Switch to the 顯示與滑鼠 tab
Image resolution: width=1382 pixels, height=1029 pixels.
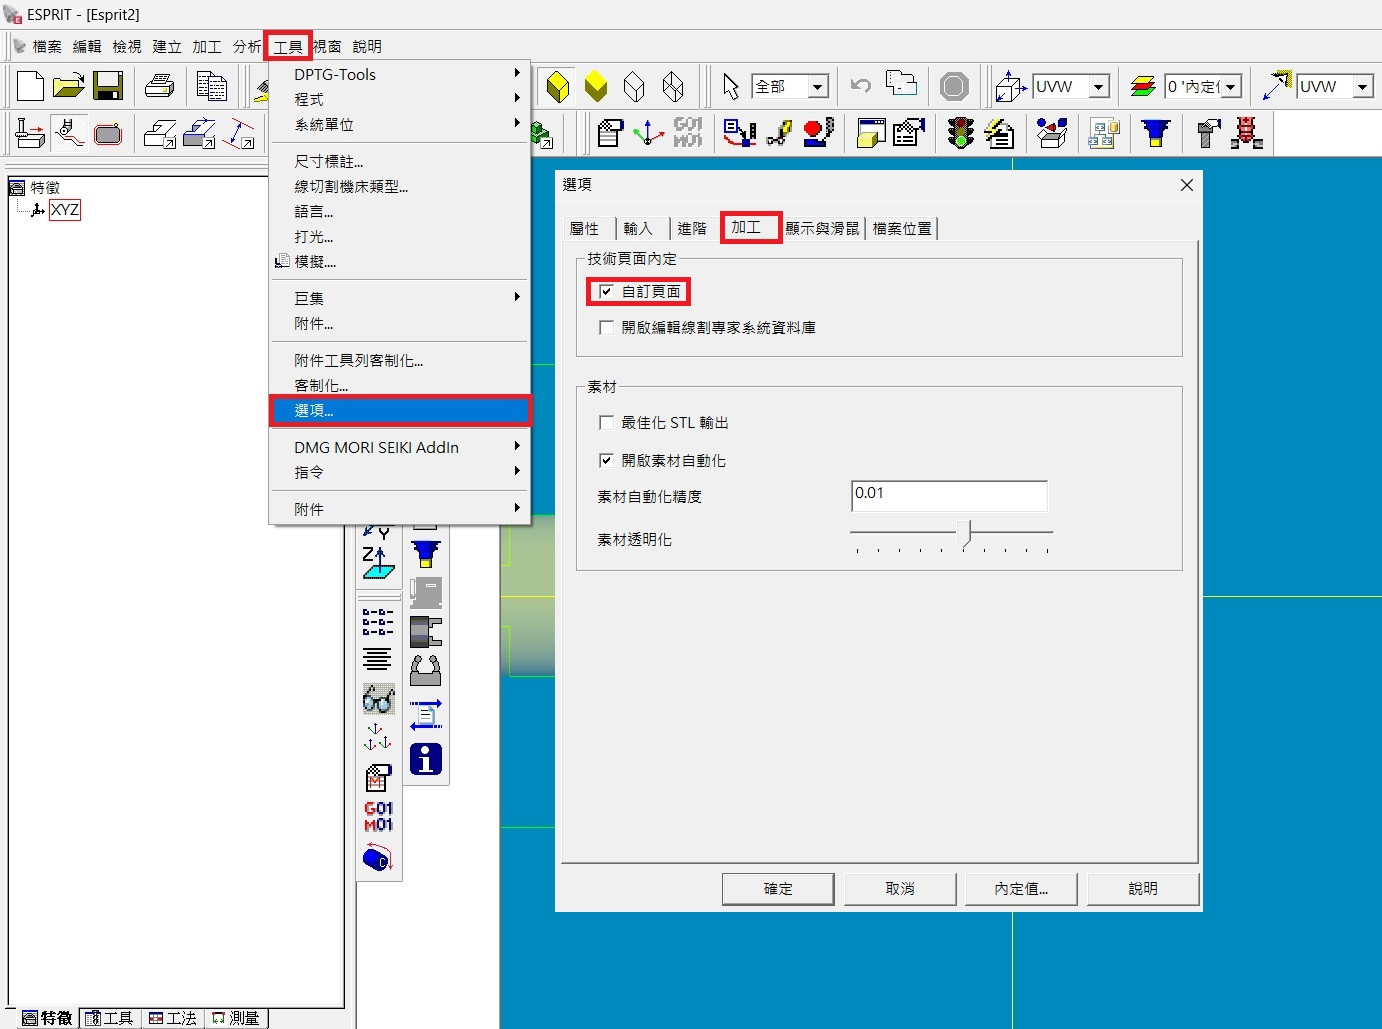pos(822,229)
